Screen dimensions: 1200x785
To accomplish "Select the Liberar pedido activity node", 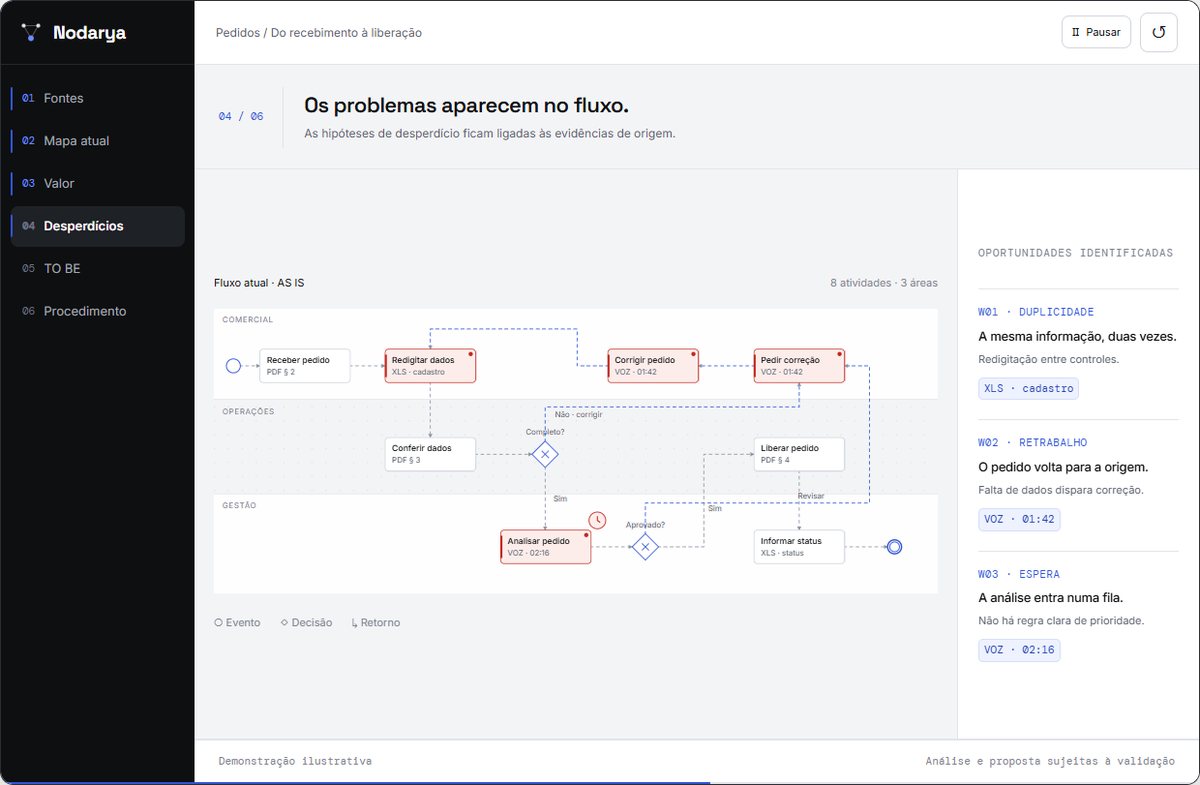I will (x=799, y=454).
